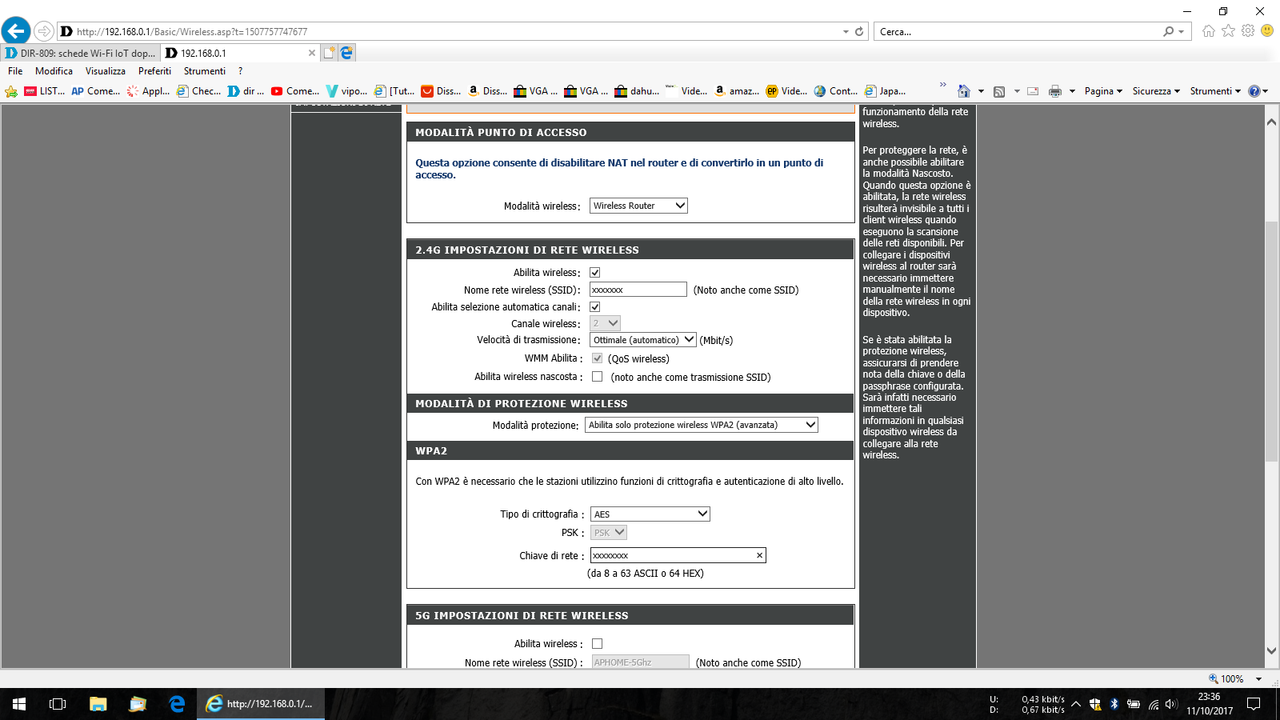Viewport: 1280px width, 720px height.
Task: Clear the Chiave di rete field with X
Action: [x=759, y=555]
